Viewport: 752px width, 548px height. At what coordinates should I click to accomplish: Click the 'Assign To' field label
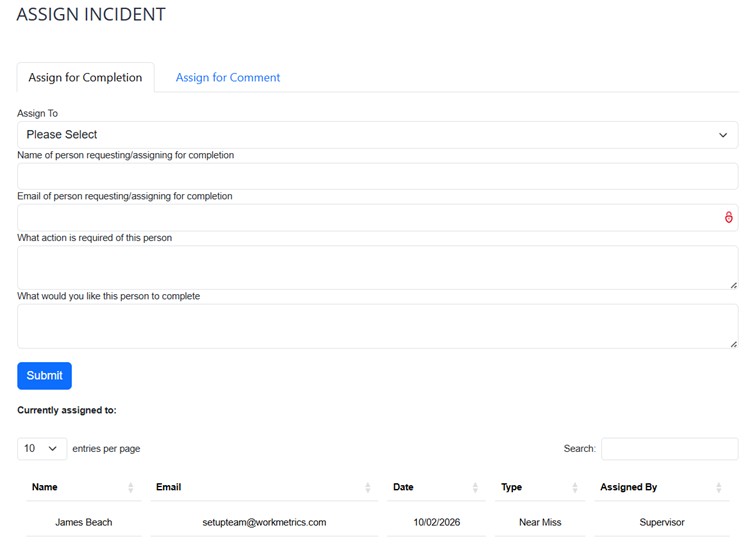coord(37,114)
